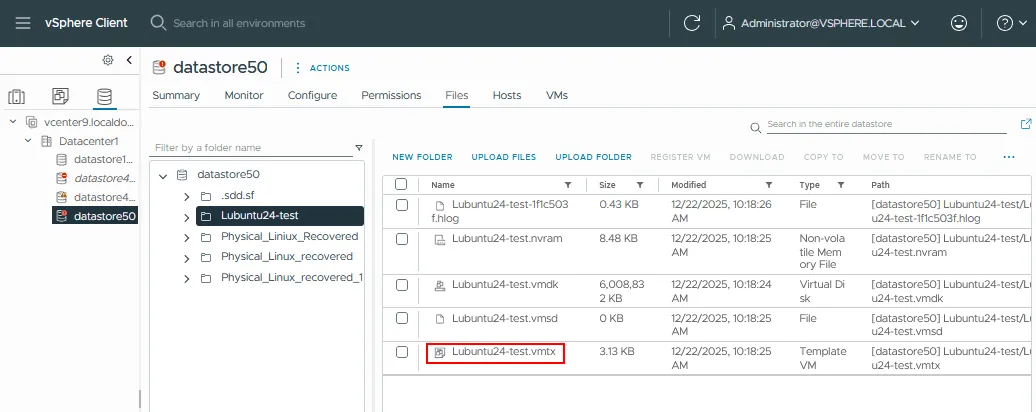Check the Lubuntu24-test.nvram row
Screen dimensions: 1036x412
[402, 239]
